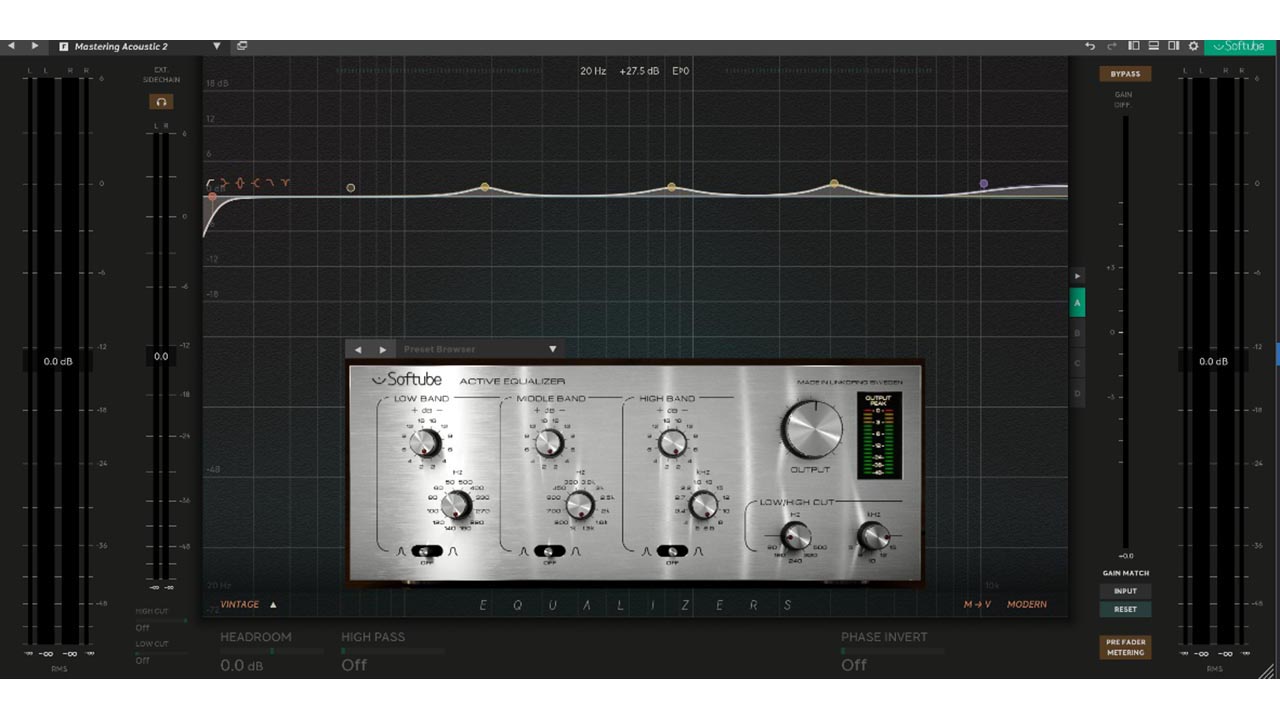
Task: Open the Mastering Acoustic 2 preset dropdown
Action: point(216,46)
